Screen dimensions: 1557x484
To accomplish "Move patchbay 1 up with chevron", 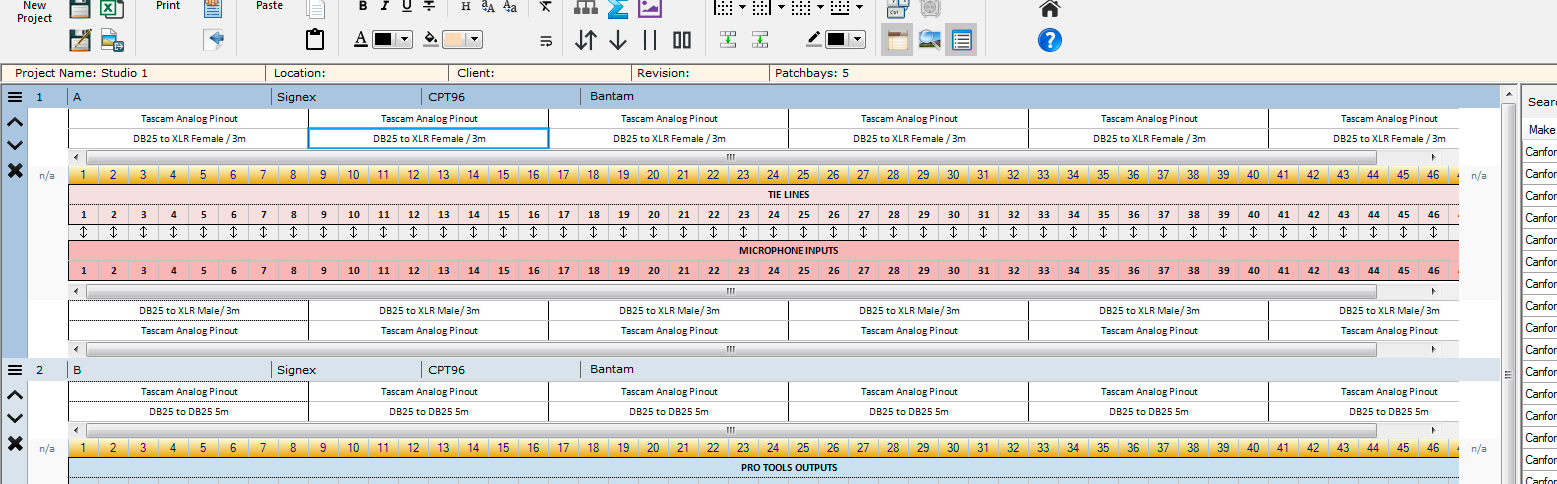I will (x=15, y=122).
